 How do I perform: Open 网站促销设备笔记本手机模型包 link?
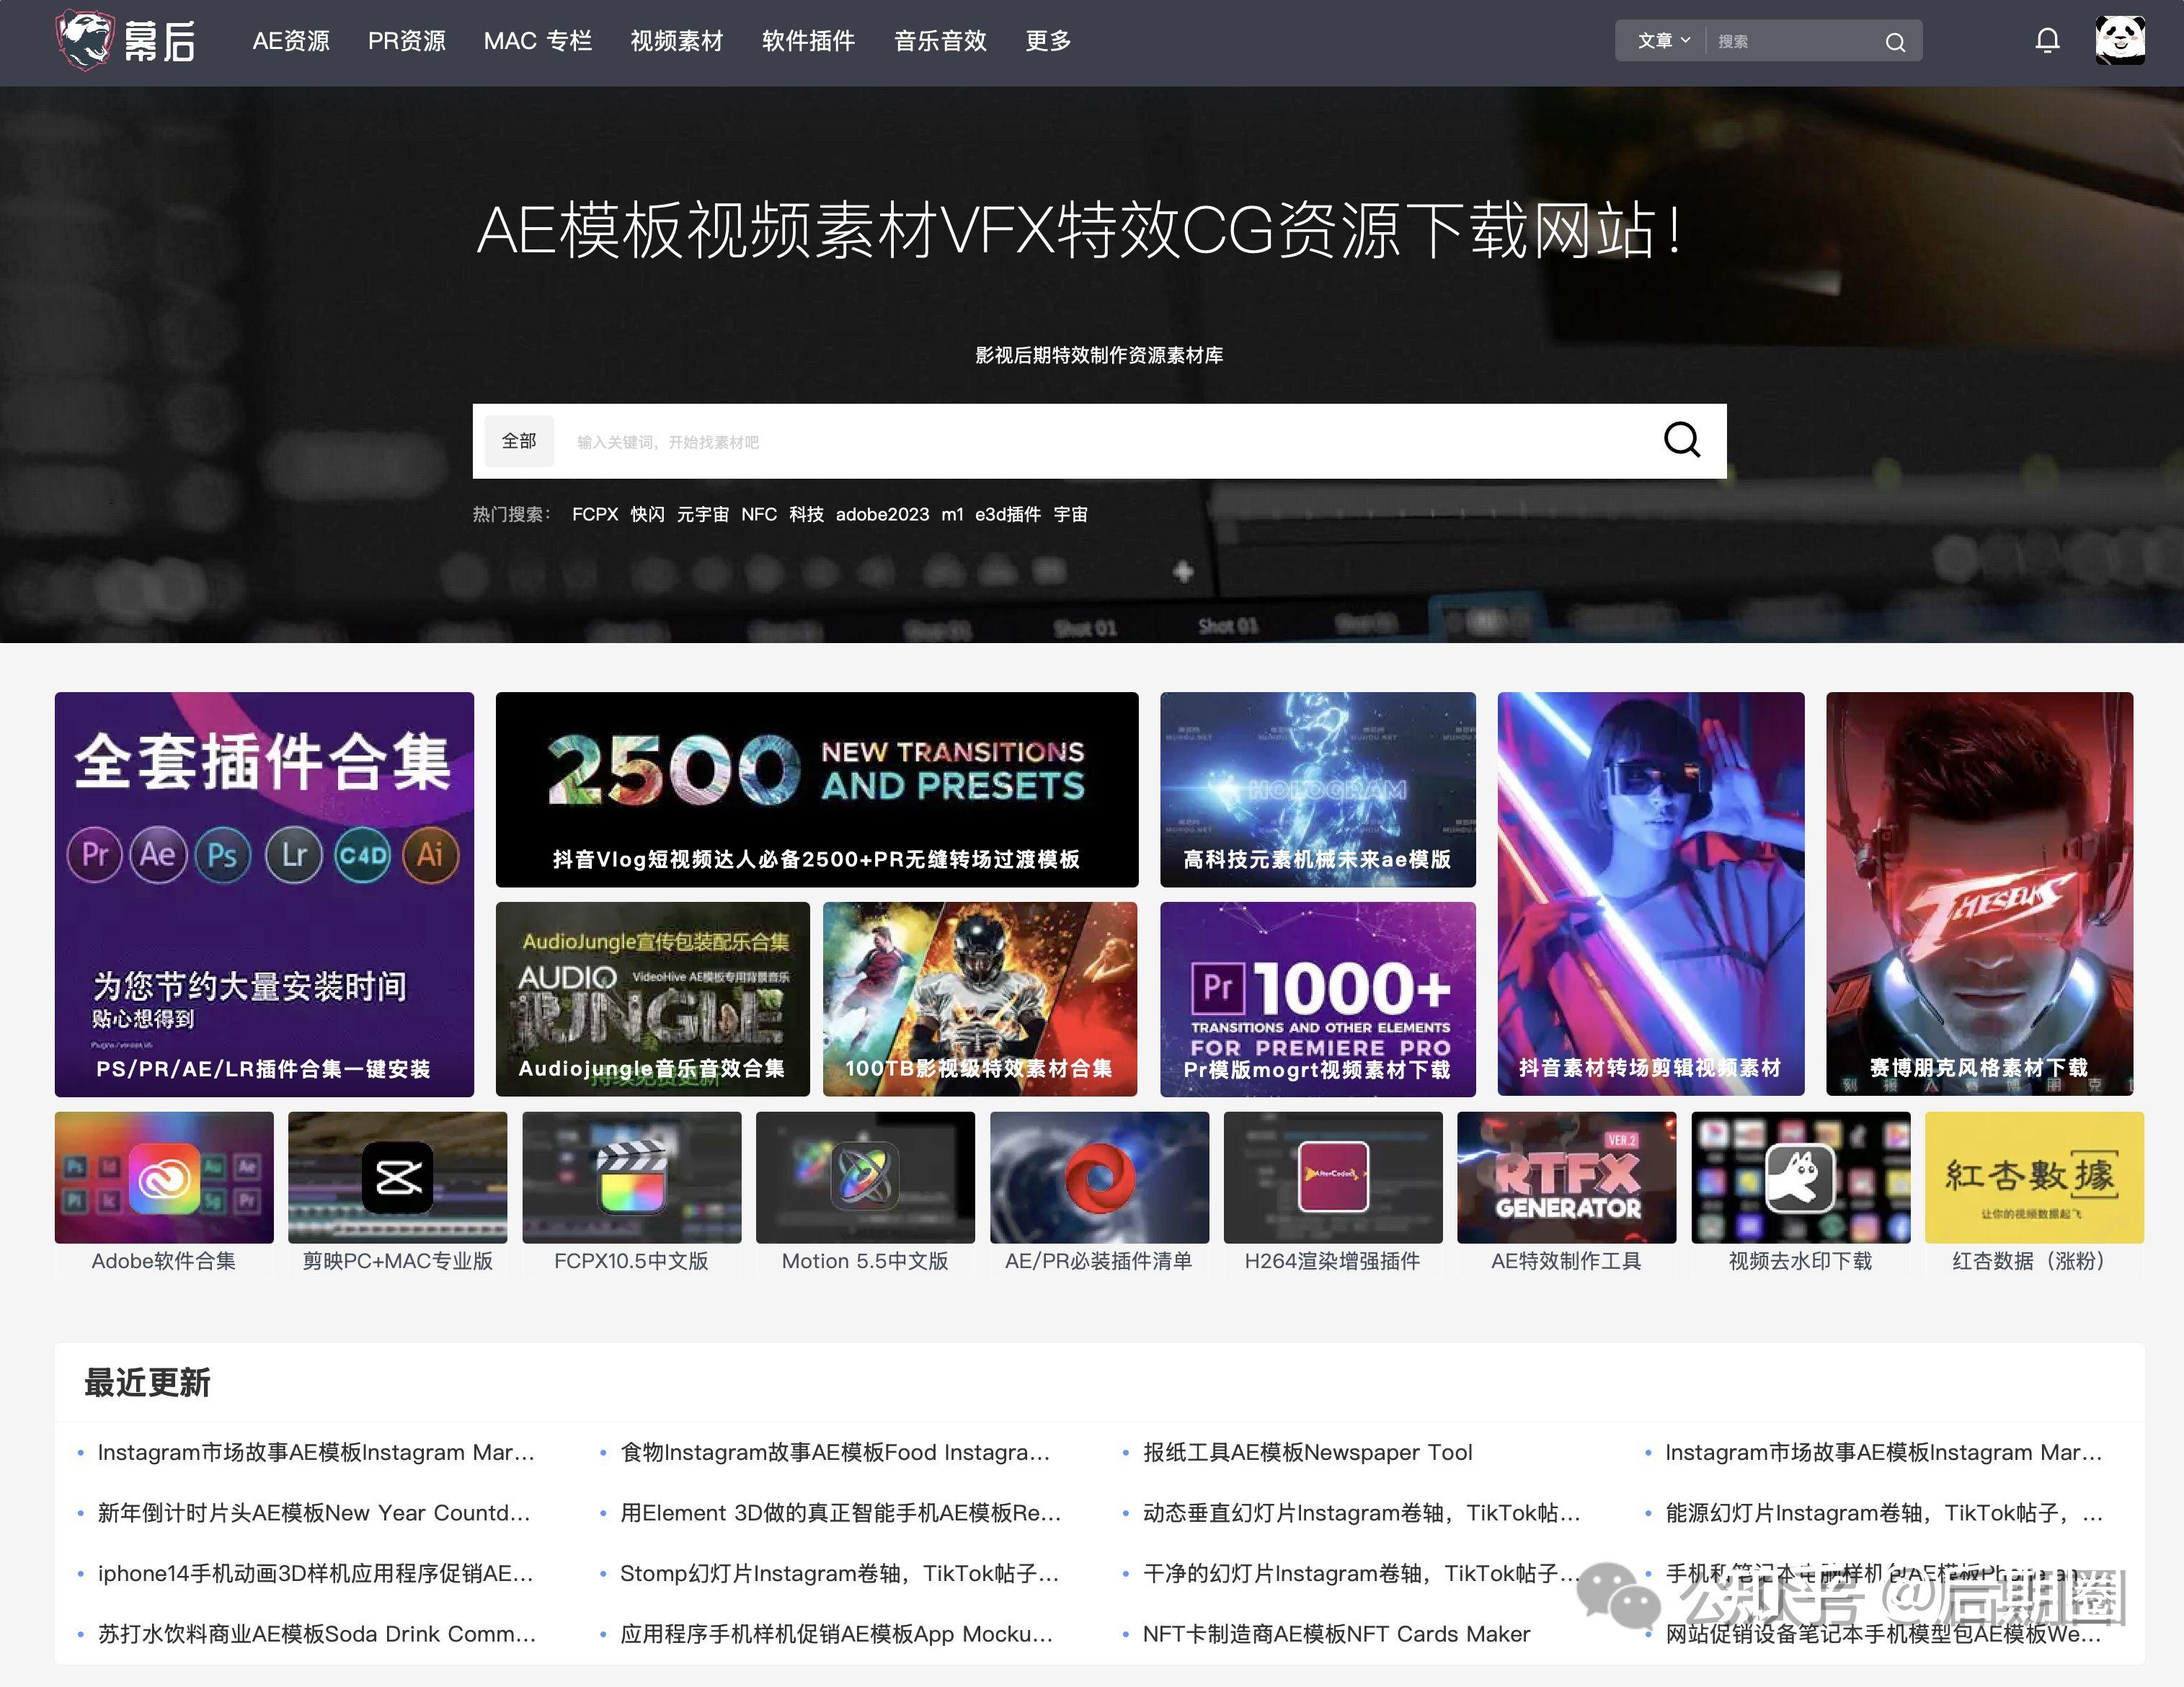pyautogui.click(x=1883, y=1634)
